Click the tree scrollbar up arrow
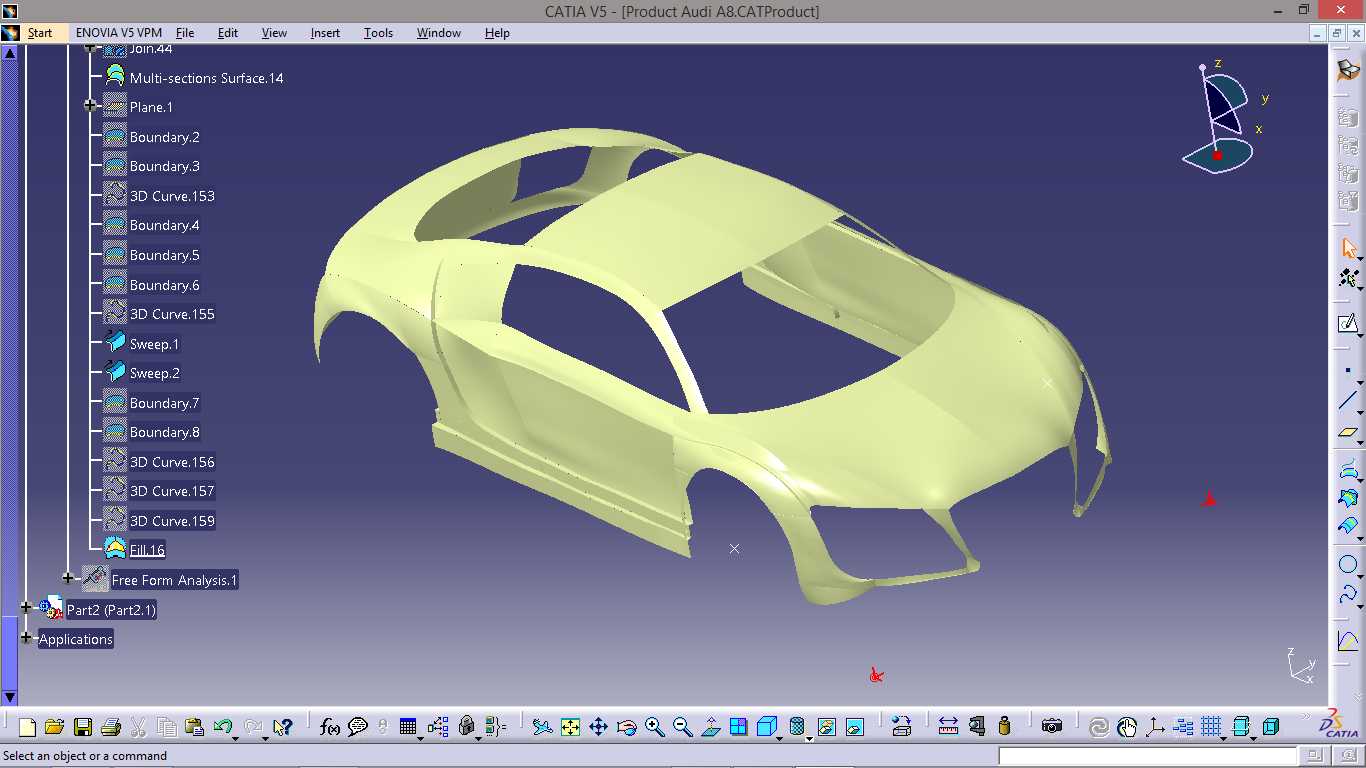 point(9,52)
